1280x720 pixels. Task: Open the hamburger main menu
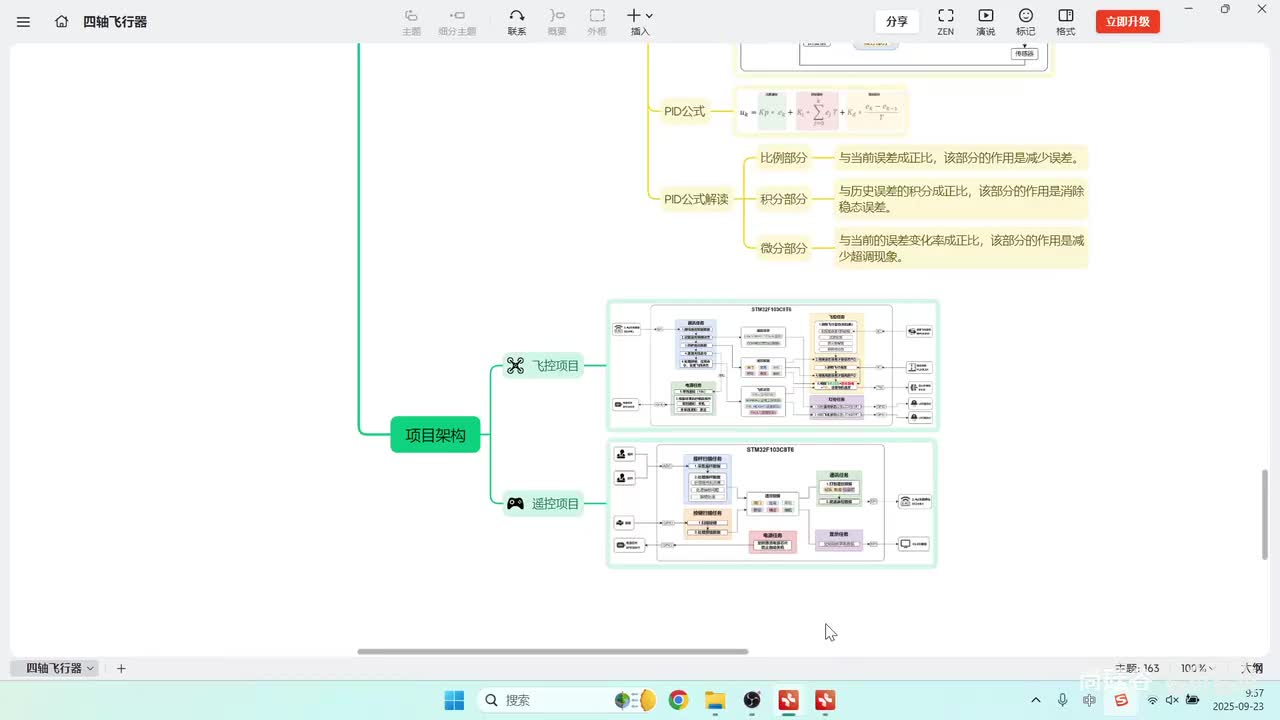[24, 21]
